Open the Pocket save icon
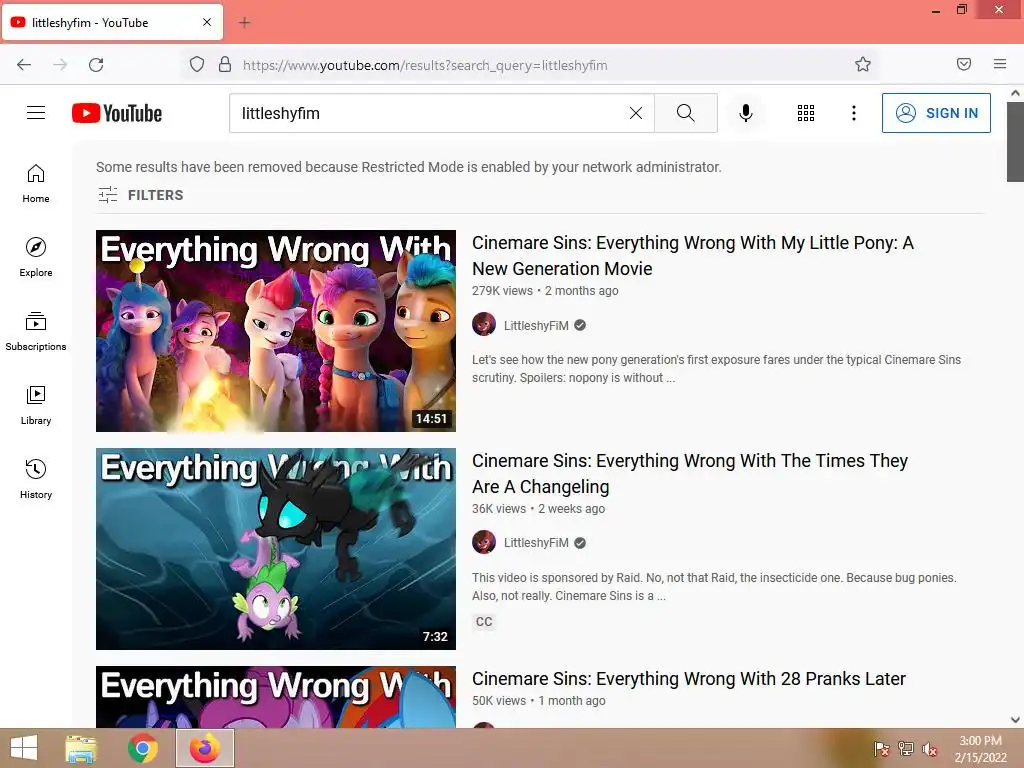Viewport: 1024px width, 768px height. (x=964, y=64)
